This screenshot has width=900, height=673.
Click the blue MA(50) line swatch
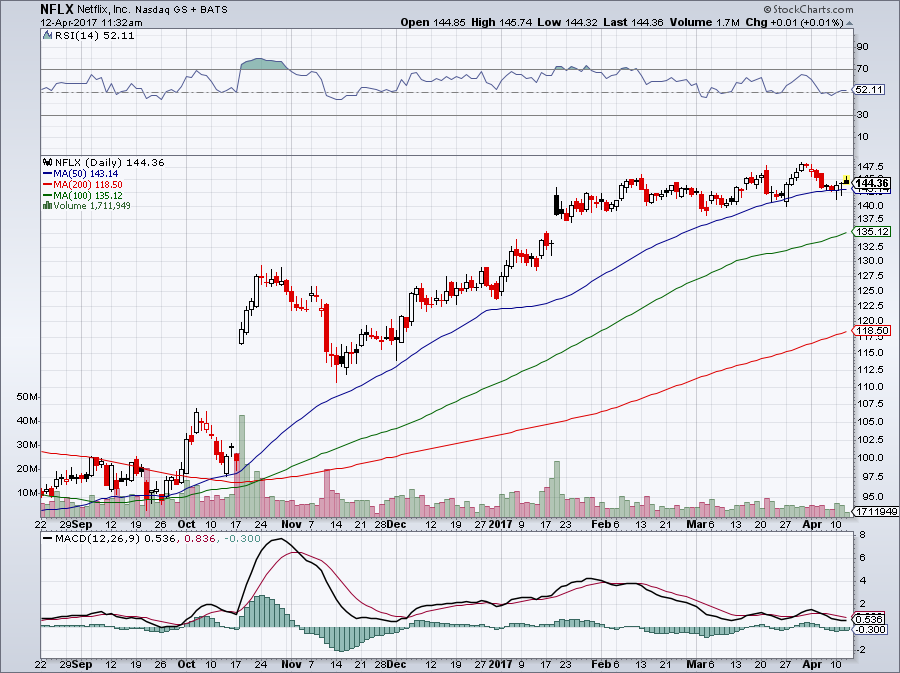(x=48, y=174)
